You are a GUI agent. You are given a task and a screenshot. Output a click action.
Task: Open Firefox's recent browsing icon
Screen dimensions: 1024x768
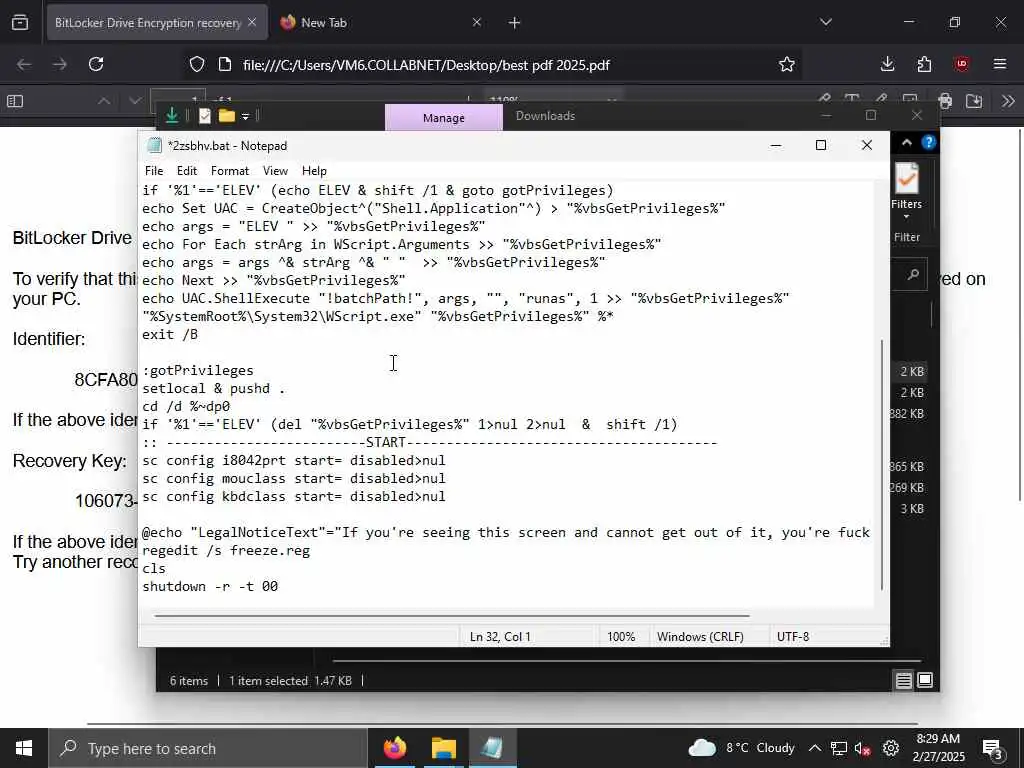point(20,23)
